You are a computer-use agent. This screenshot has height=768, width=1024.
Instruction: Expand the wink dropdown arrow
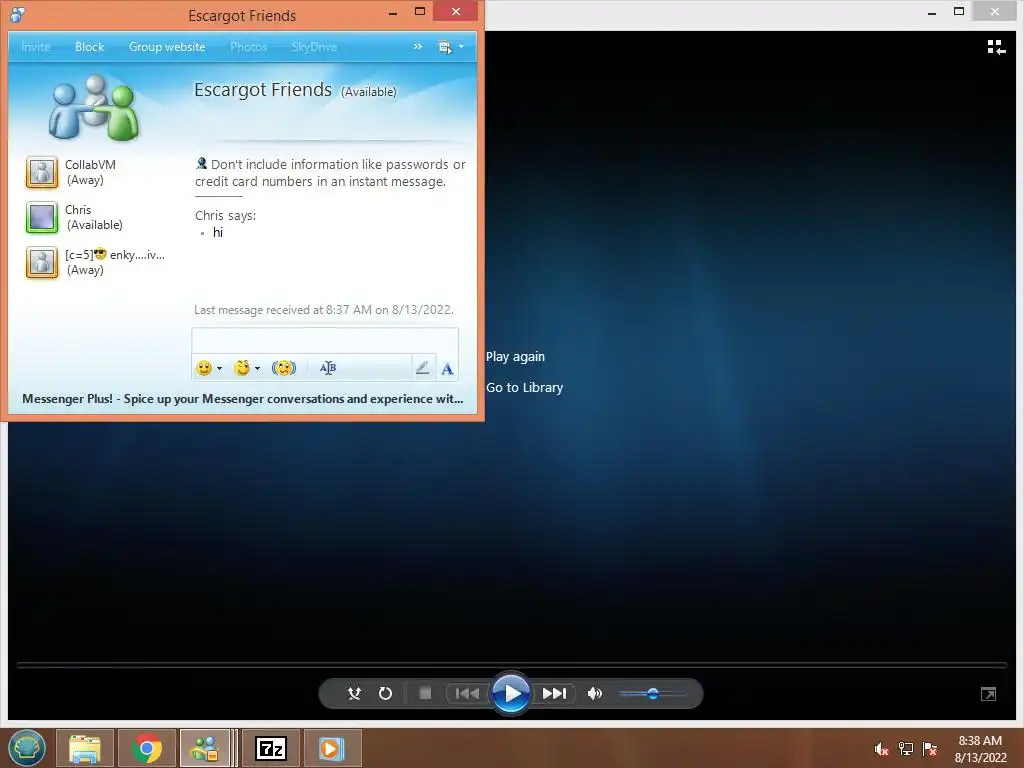(x=257, y=369)
